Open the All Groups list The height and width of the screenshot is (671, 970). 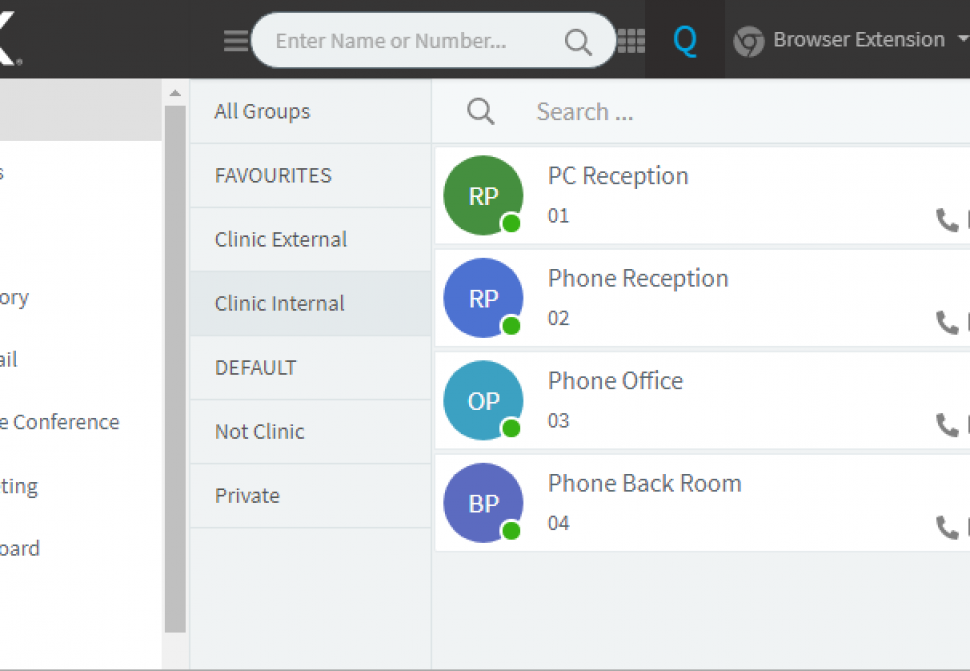(262, 111)
